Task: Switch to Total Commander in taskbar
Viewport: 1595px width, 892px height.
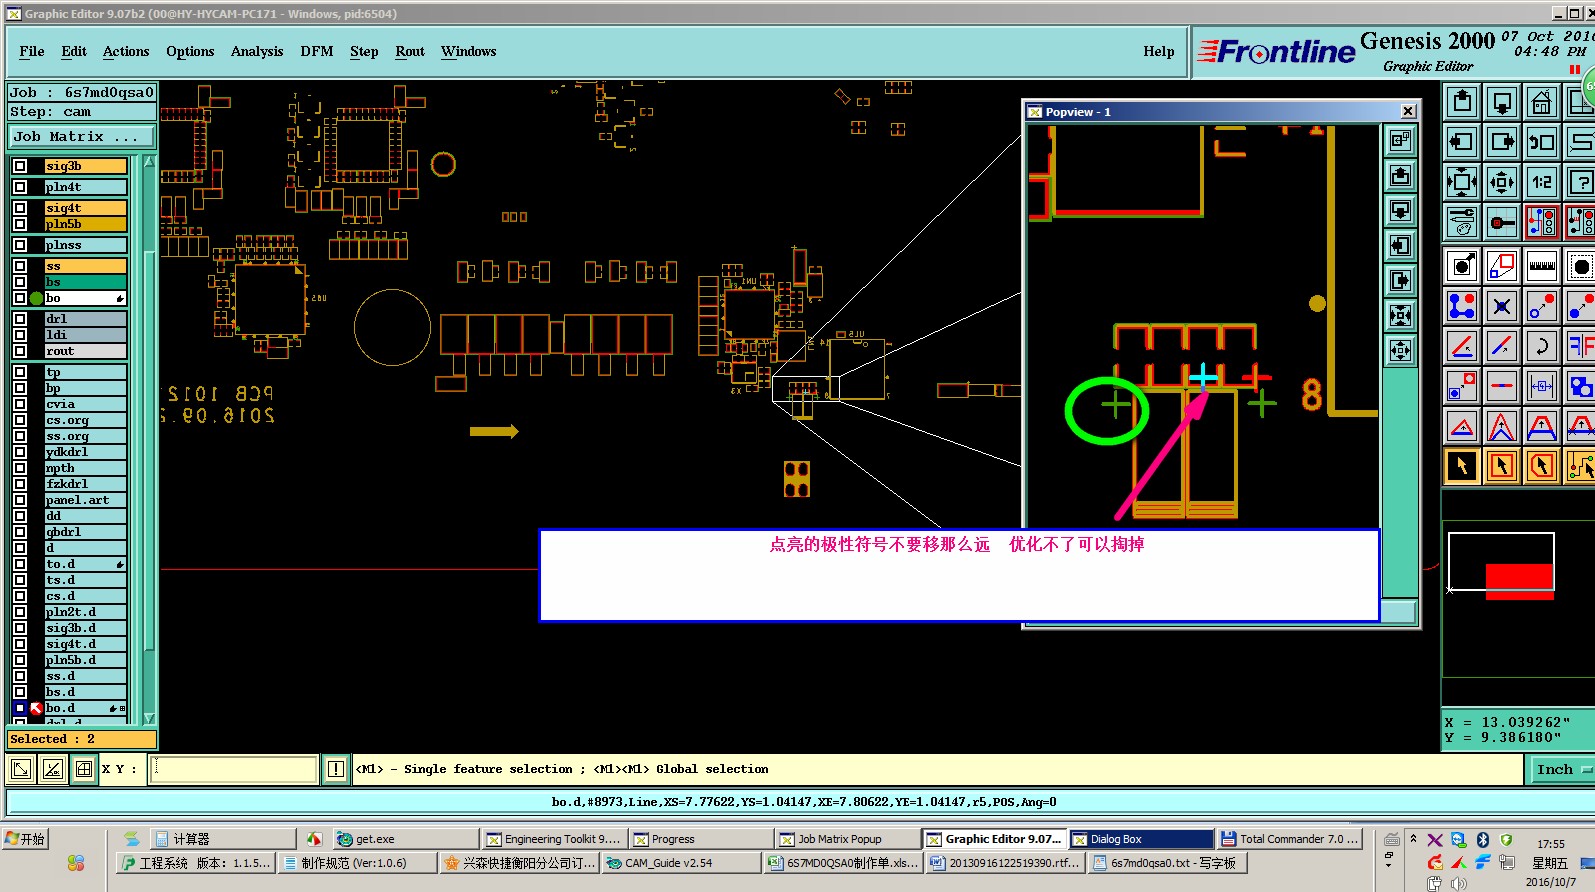Action: pyautogui.click(x=1290, y=839)
